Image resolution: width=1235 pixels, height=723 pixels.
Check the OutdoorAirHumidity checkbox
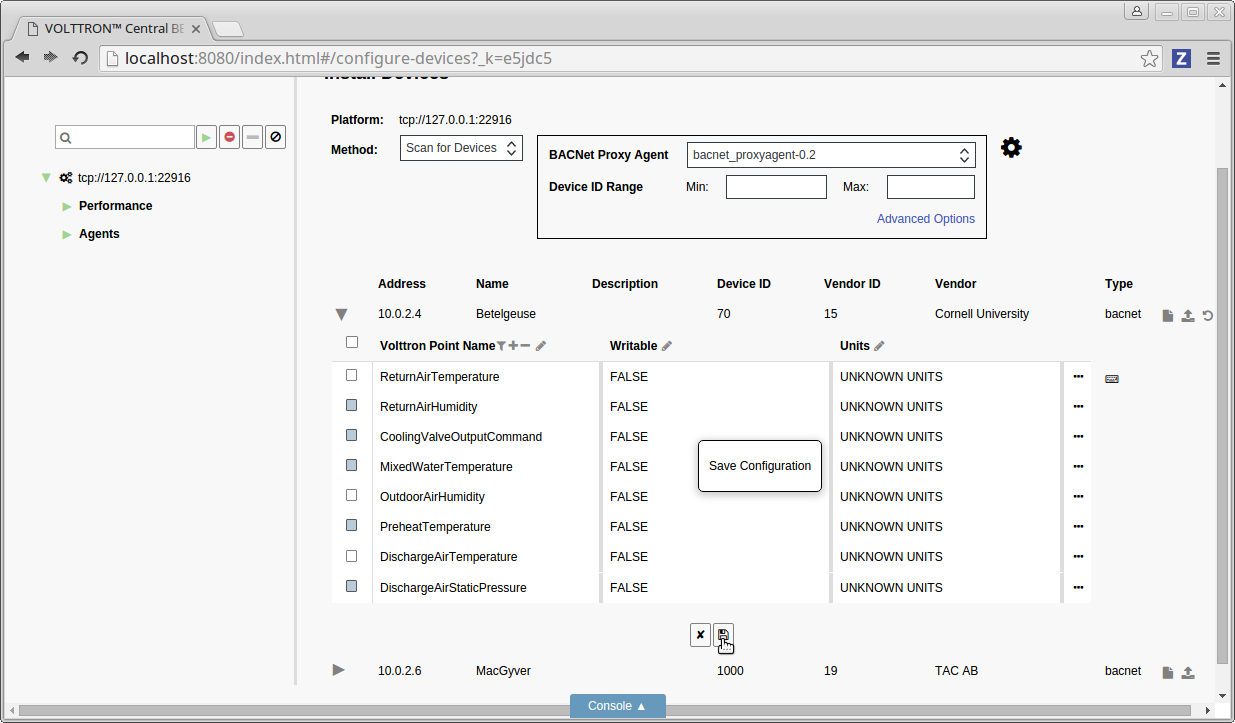point(352,495)
